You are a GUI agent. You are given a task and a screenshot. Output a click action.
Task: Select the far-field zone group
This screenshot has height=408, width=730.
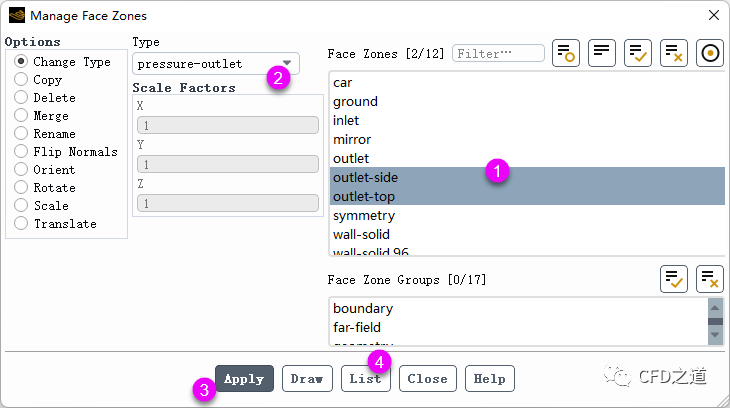[x=357, y=327]
